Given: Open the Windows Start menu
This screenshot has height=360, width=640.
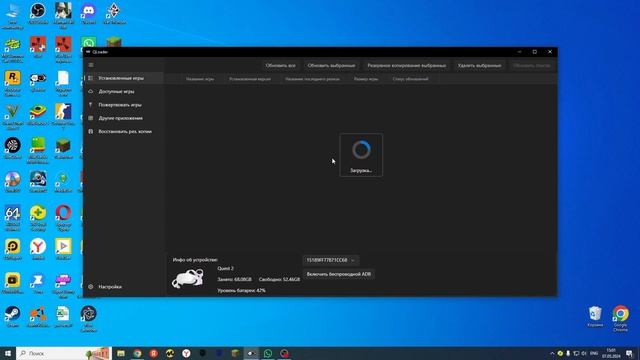Looking at the screenshot, I should (8, 353).
